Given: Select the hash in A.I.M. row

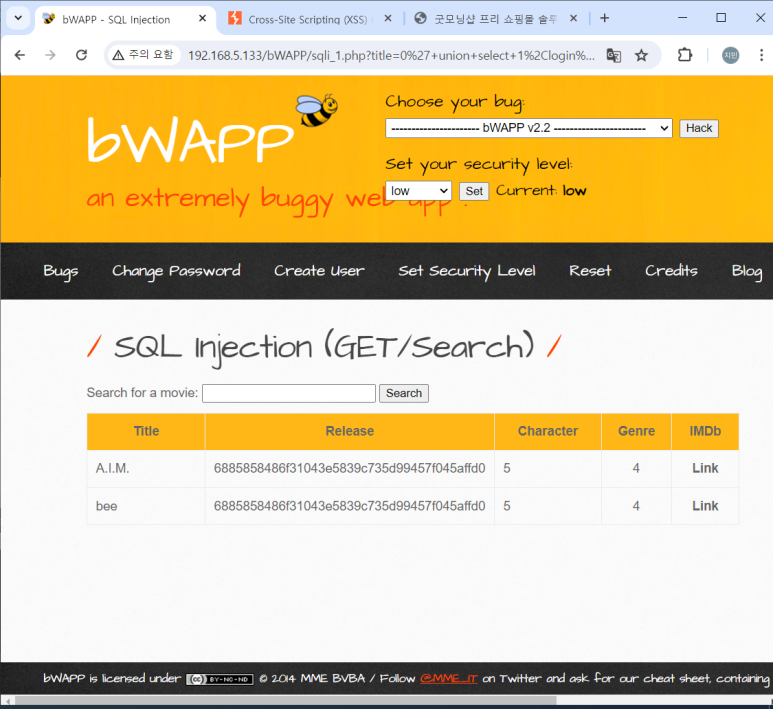Looking at the screenshot, I should point(350,468).
